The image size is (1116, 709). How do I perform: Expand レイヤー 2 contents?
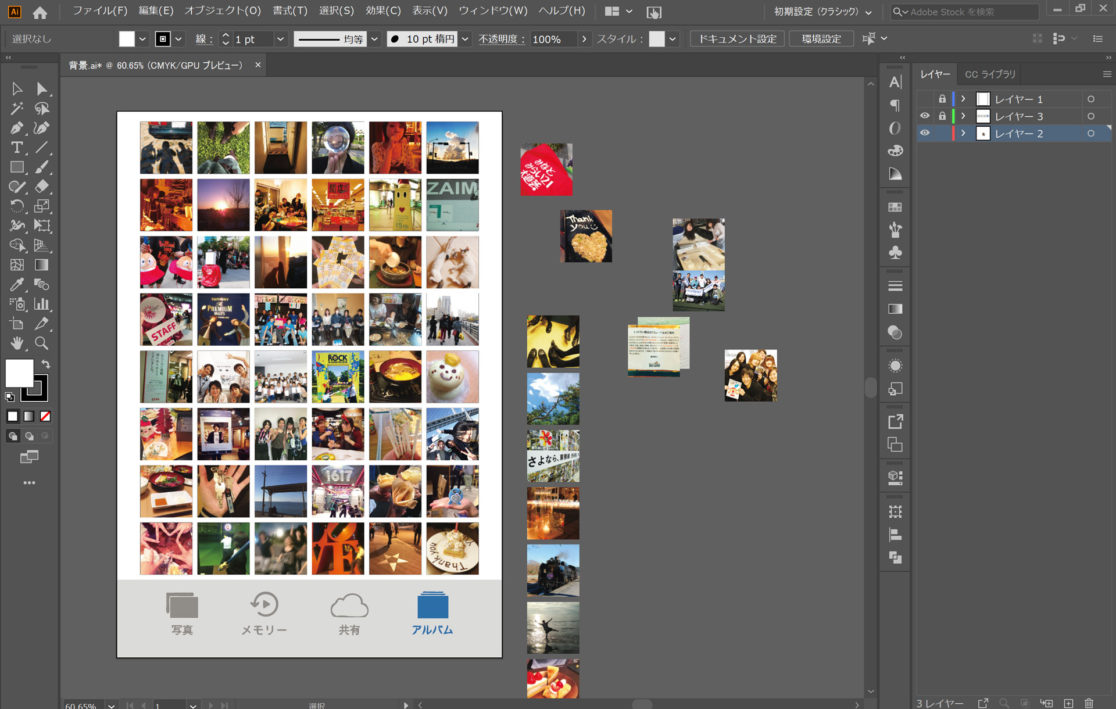pyautogui.click(x=963, y=133)
